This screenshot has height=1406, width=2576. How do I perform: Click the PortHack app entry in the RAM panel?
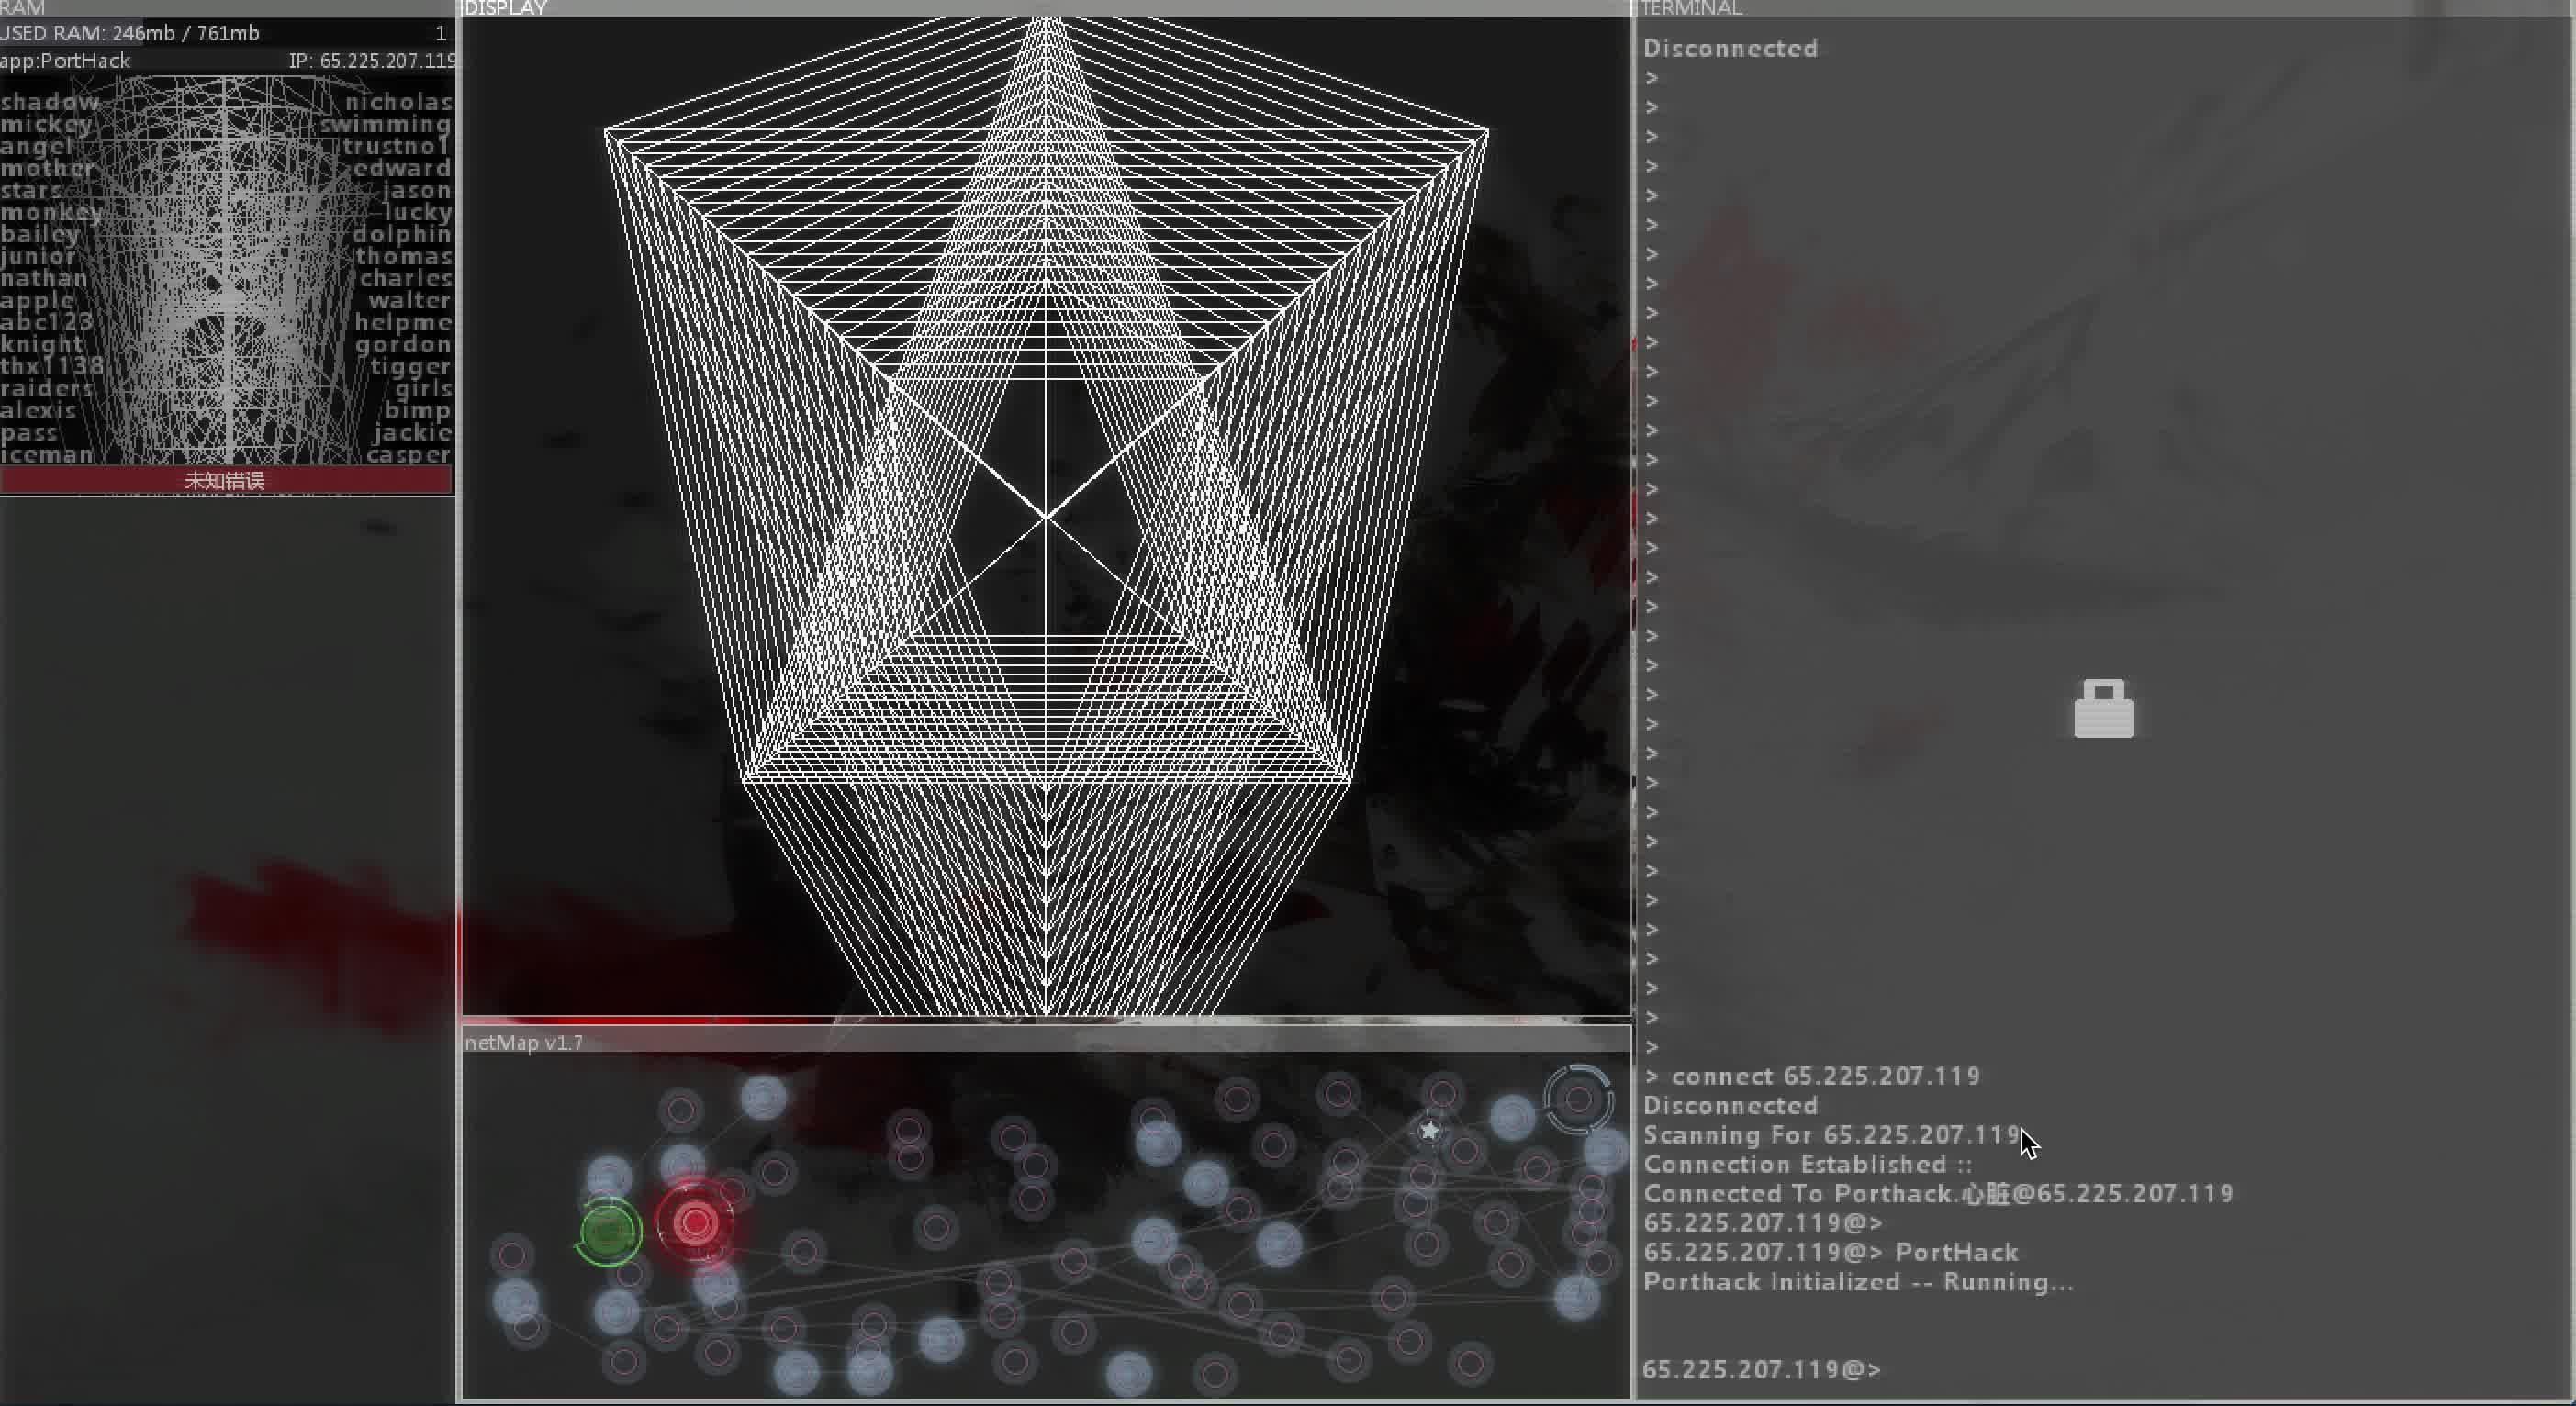(65, 60)
